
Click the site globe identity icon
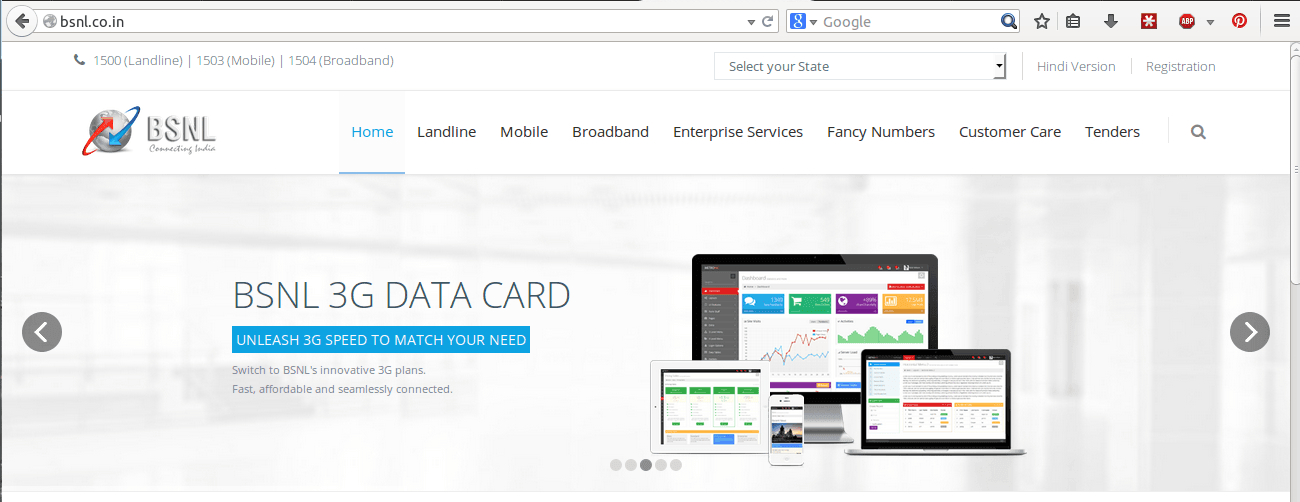click(49, 21)
